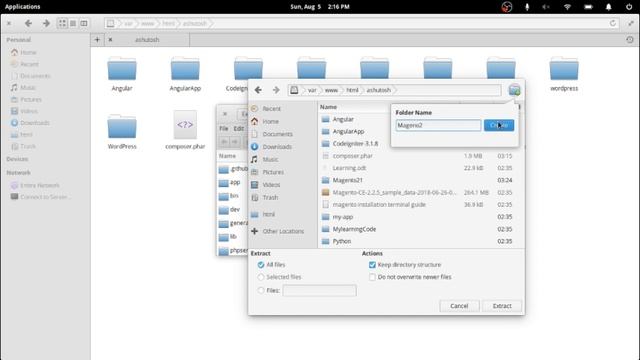The height and width of the screenshot is (360, 640).
Task: Open the notifications bell in top panel
Action: [x=609, y=7]
